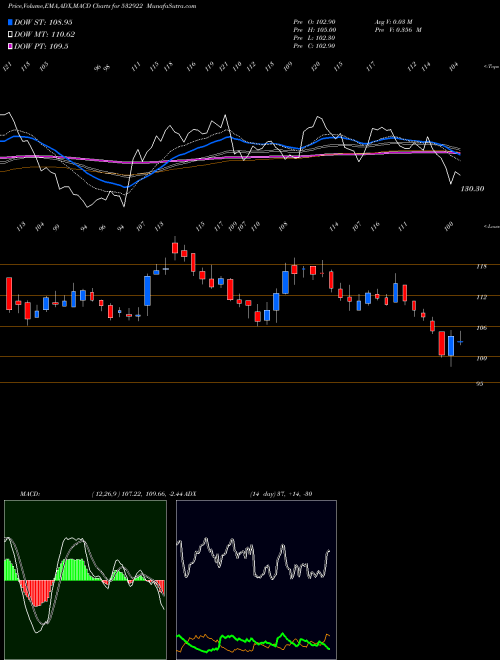The height and width of the screenshot is (660, 500).
Task: Click the magenta DOW PT legend swatch
Action: pyautogui.click(x=11, y=46)
